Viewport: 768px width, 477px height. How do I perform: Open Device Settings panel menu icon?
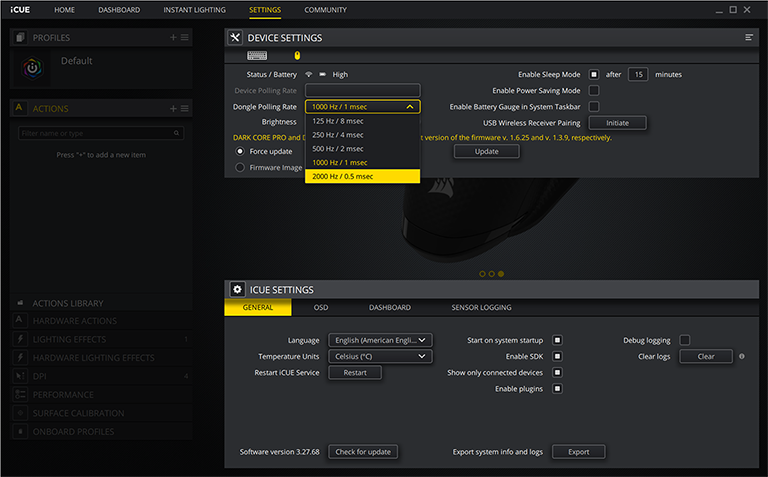(x=749, y=37)
